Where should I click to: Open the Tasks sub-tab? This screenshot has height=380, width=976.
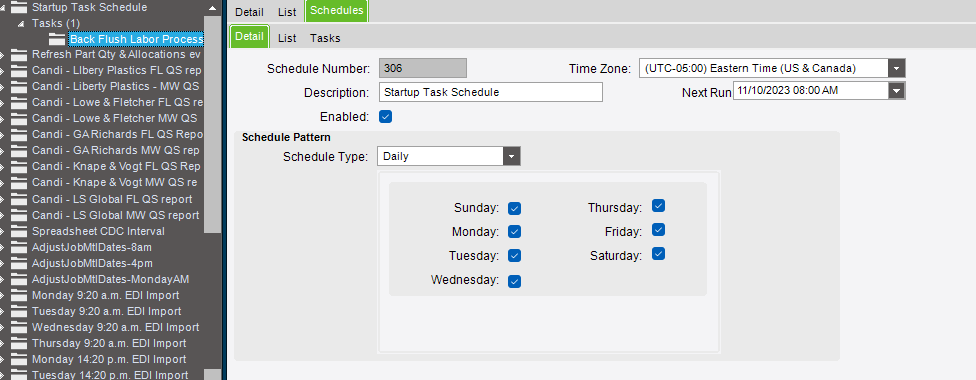pyautogui.click(x=326, y=38)
